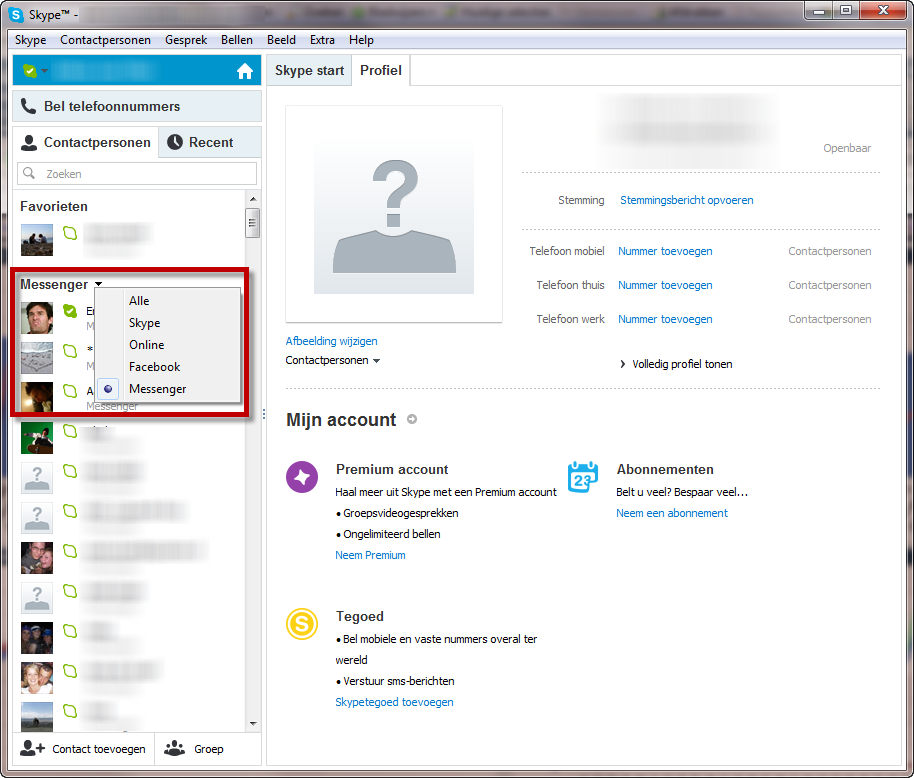Select Online in the filter menu

(x=147, y=345)
